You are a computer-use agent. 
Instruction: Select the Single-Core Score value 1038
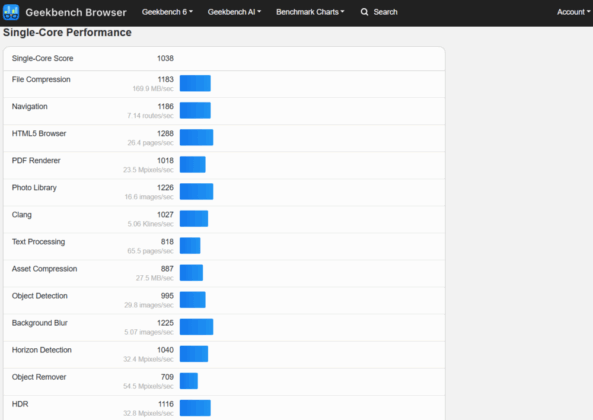click(165, 58)
